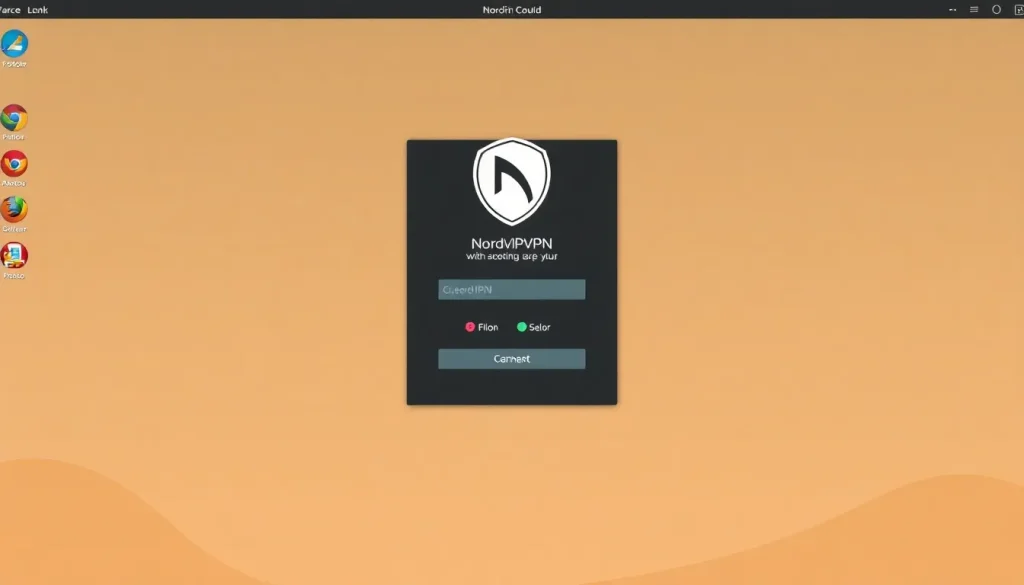Image resolution: width=1024 pixels, height=585 pixels.
Task: Click the double-dash icon in the top bar
Action: 953,10
